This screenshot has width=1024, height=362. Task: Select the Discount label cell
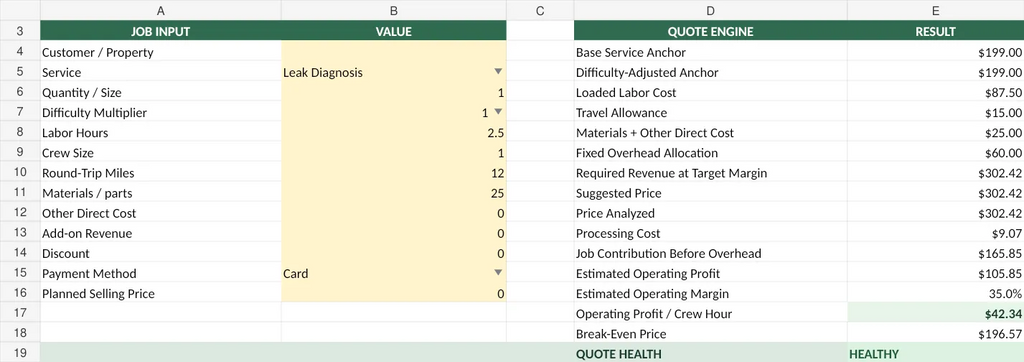pyautogui.click(x=161, y=253)
